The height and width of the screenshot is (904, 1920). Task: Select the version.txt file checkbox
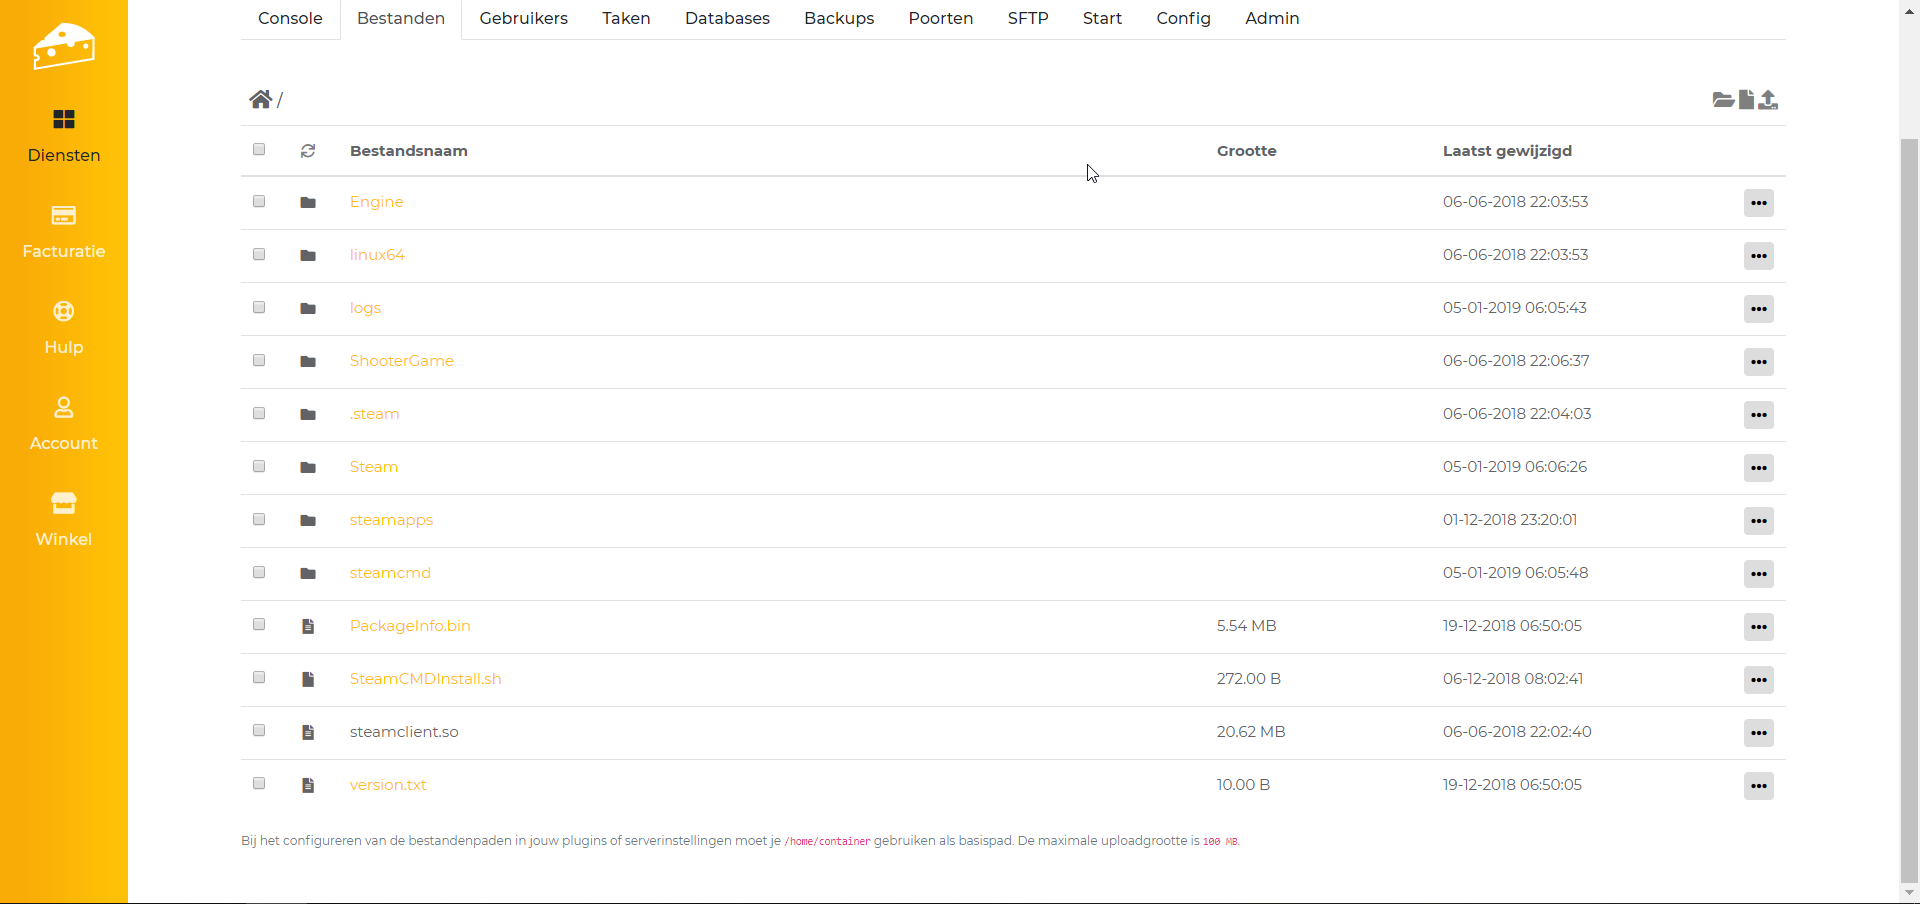259,784
